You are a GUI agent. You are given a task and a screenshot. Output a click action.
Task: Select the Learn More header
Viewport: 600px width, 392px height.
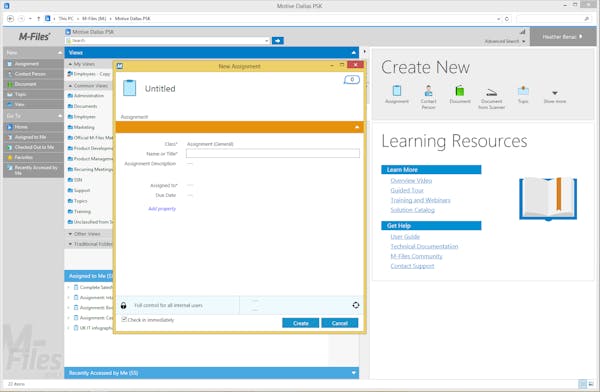coord(431,170)
